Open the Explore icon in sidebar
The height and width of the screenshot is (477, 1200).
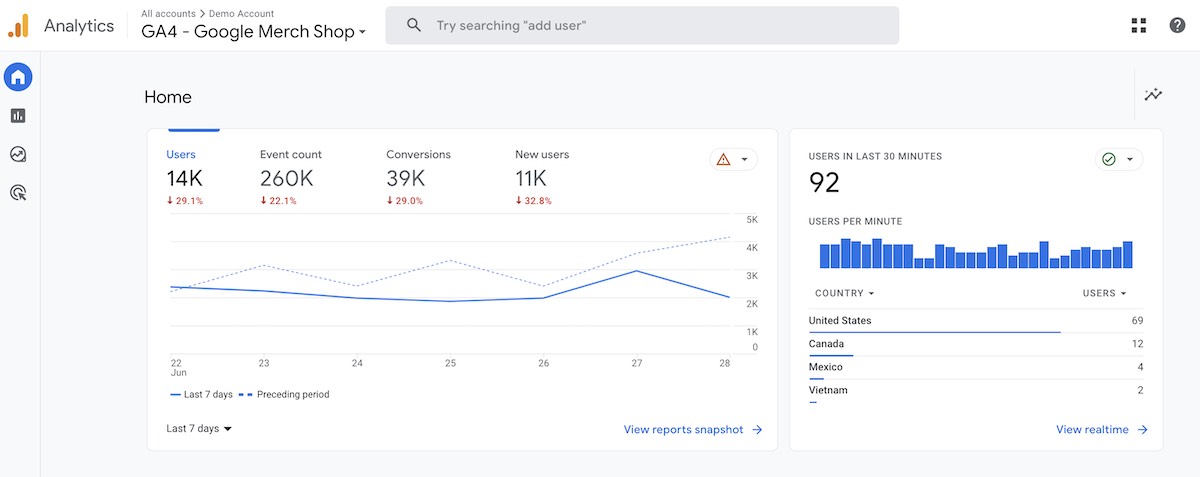pos(18,154)
